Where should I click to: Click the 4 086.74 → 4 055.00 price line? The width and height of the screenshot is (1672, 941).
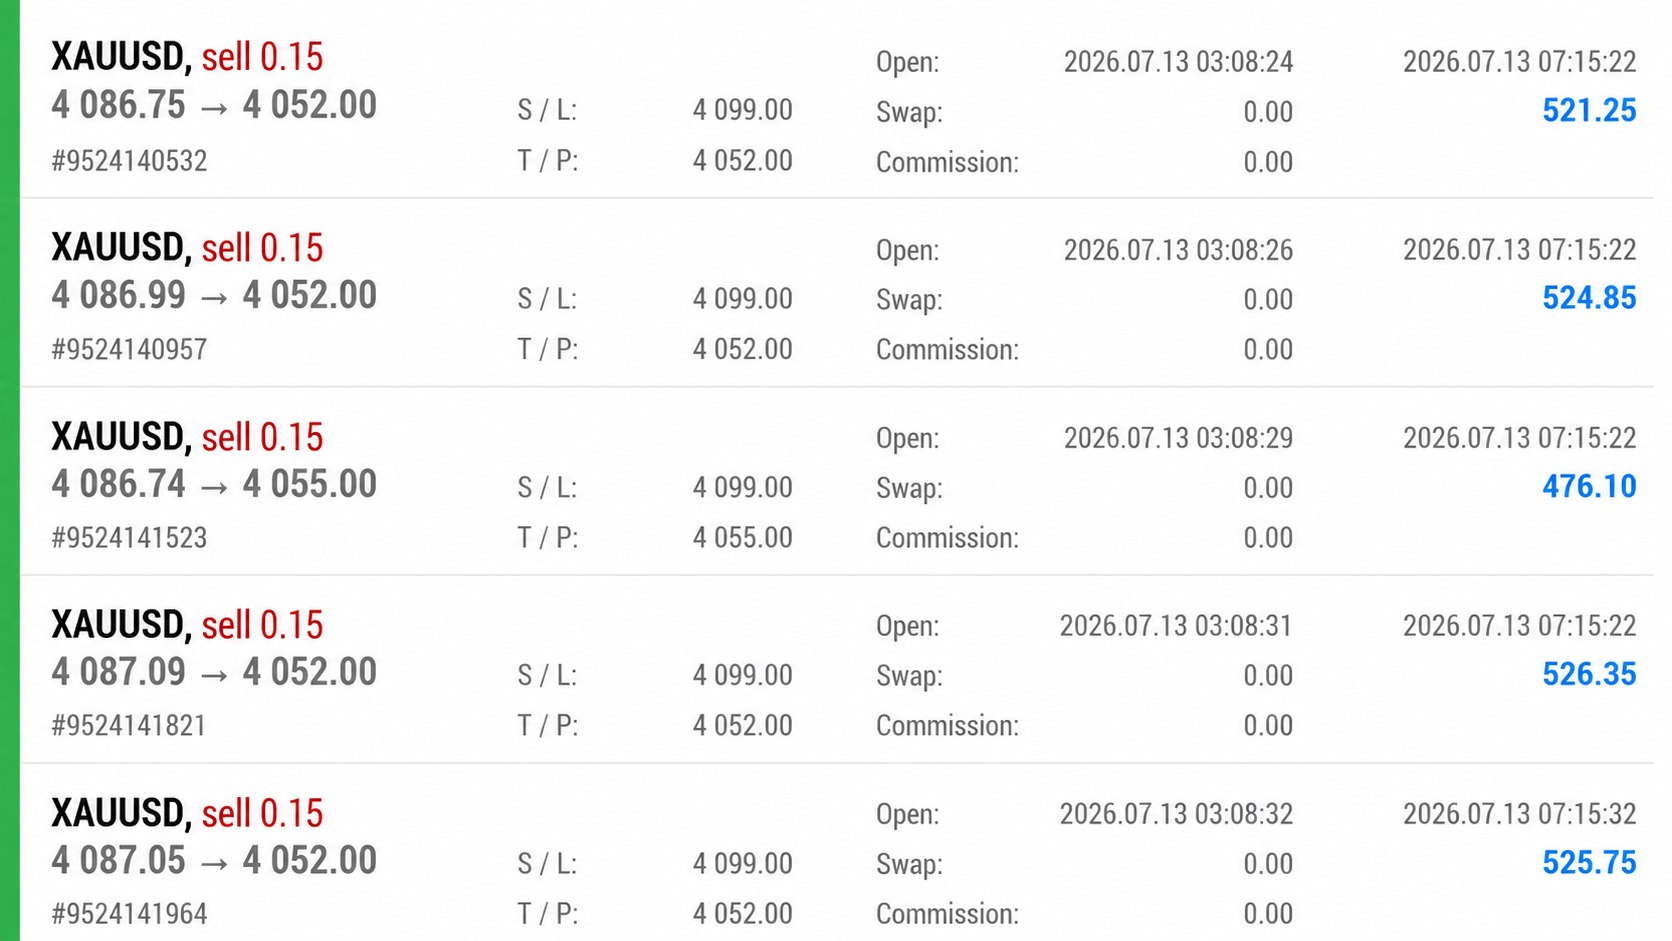(x=214, y=484)
